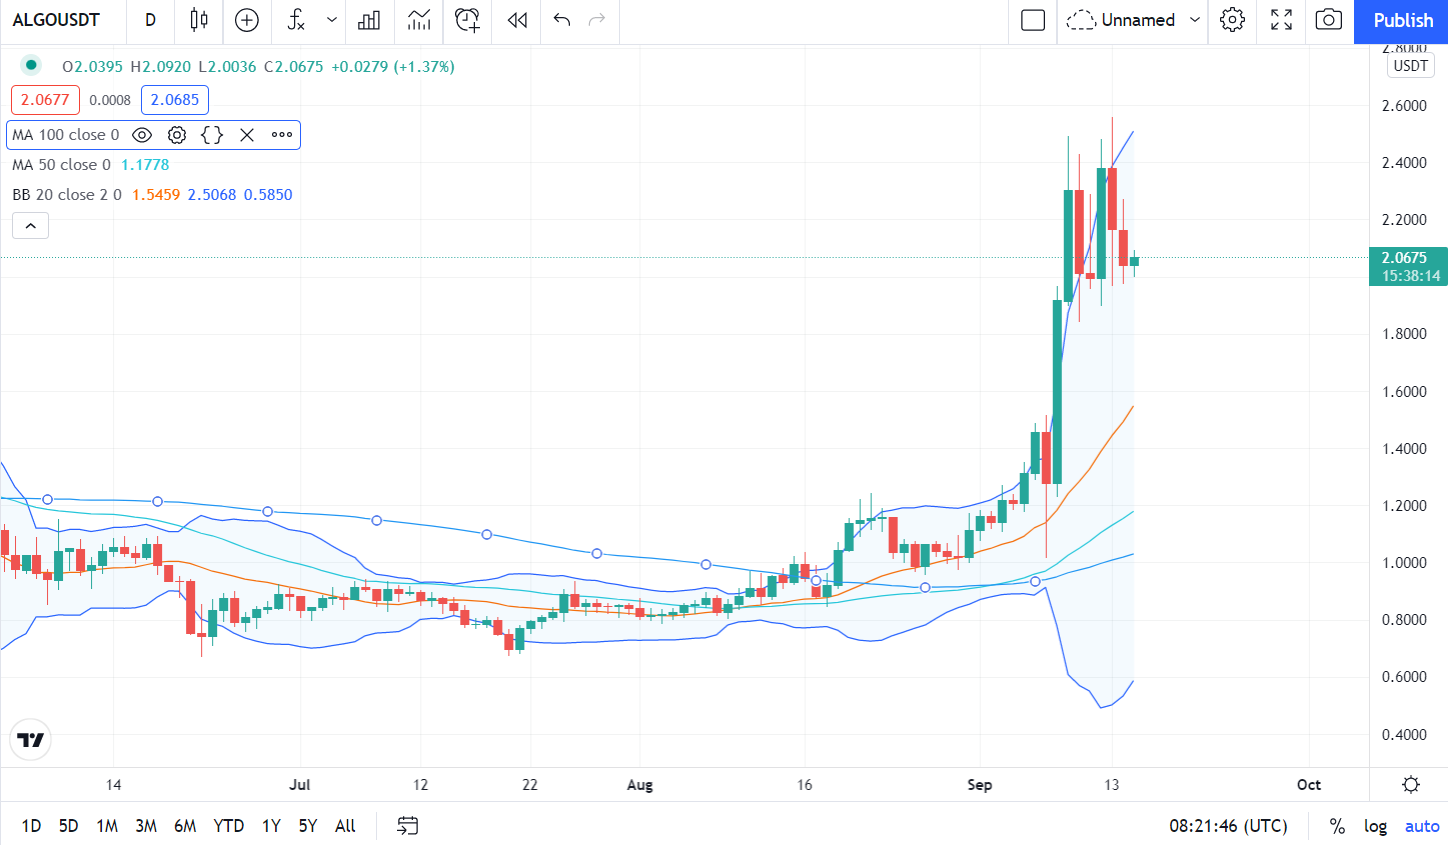Click the current price label 2.0675
The height and width of the screenshot is (845, 1448).
tap(1408, 266)
